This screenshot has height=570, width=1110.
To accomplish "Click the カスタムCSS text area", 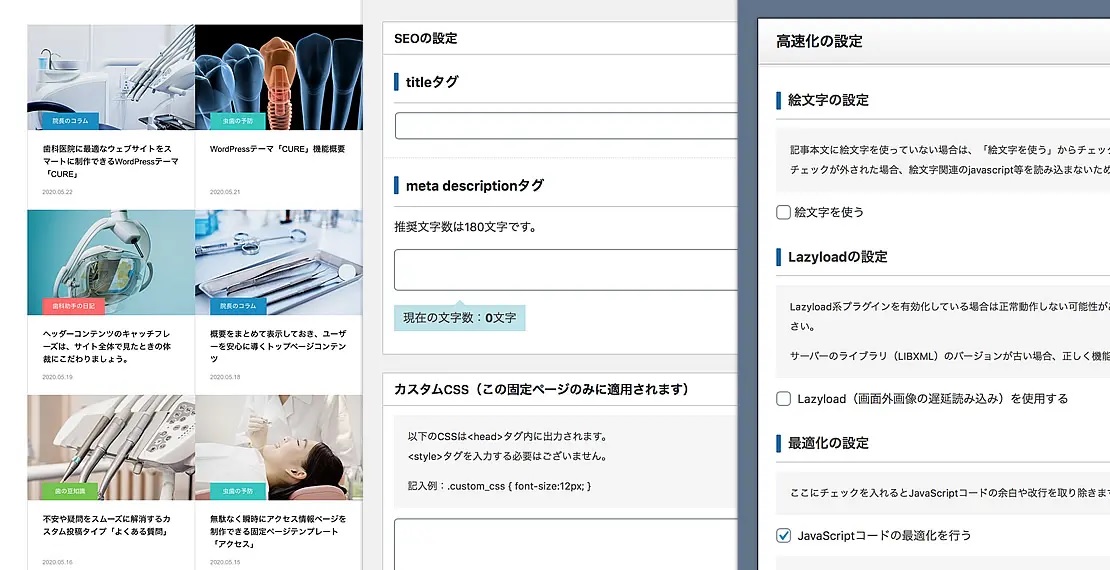I will tap(565, 543).
